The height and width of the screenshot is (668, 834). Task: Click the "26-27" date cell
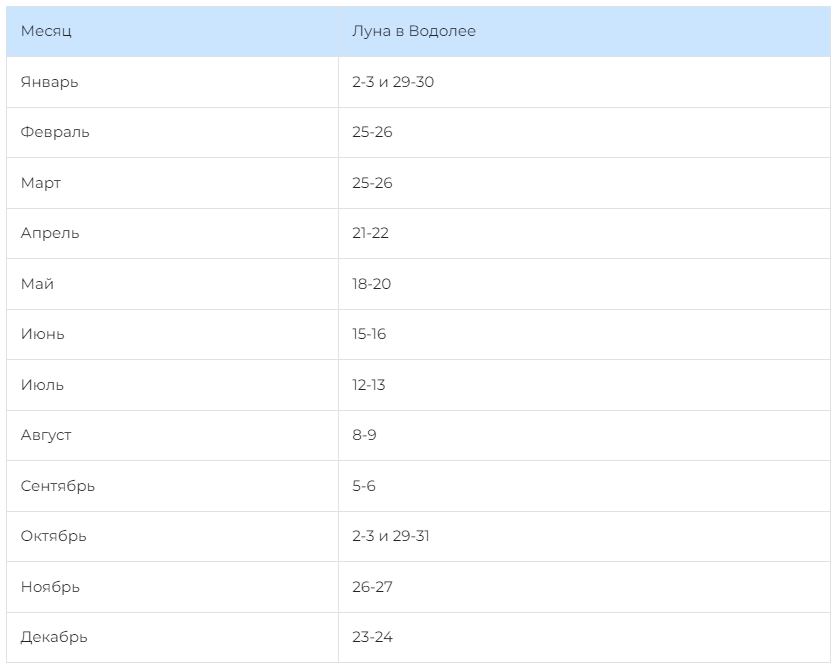(x=372, y=587)
